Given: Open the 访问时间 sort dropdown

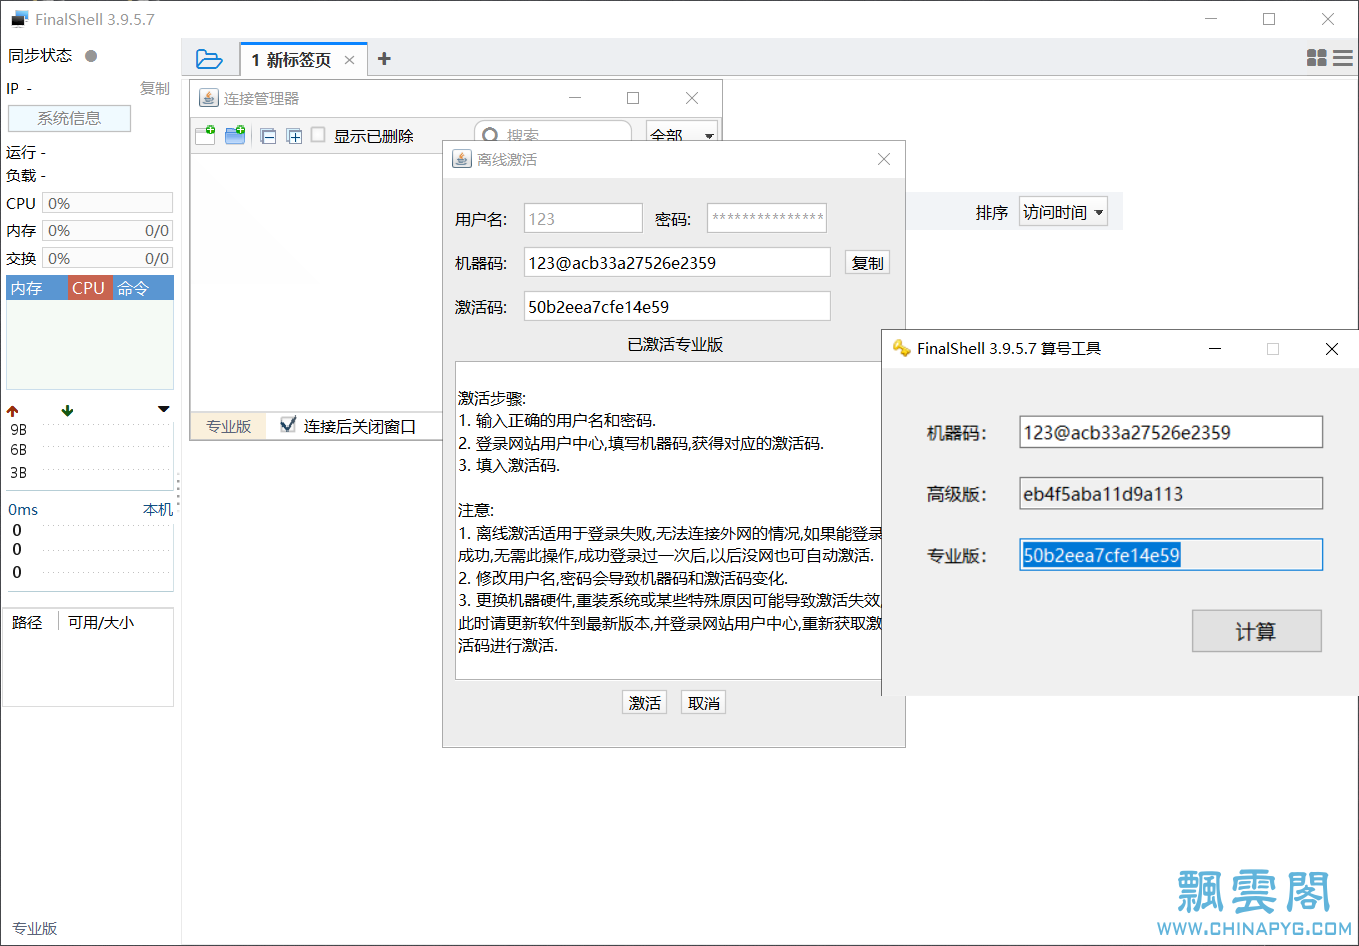Looking at the screenshot, I should (x=1063, y=212).
